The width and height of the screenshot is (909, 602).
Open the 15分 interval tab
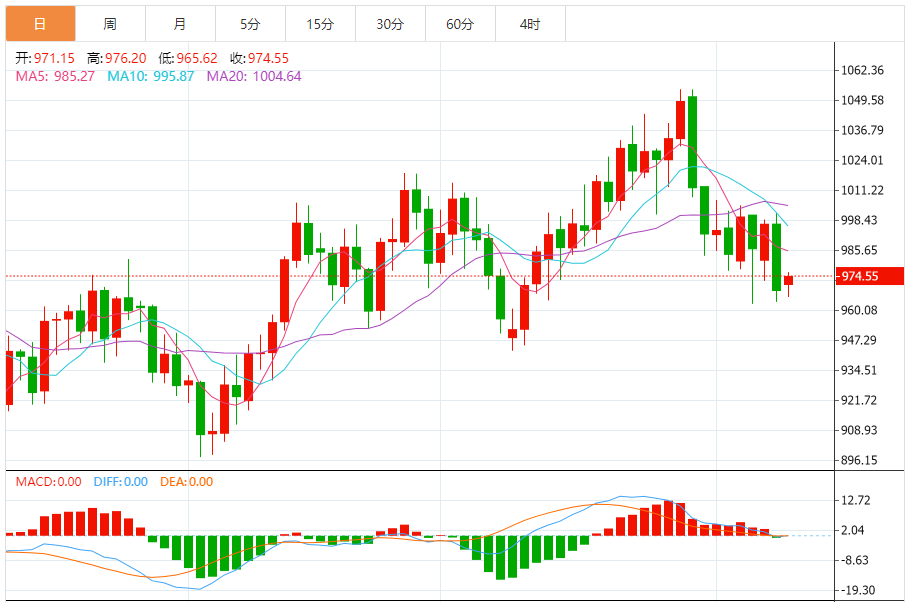click(x=321, y=24)
